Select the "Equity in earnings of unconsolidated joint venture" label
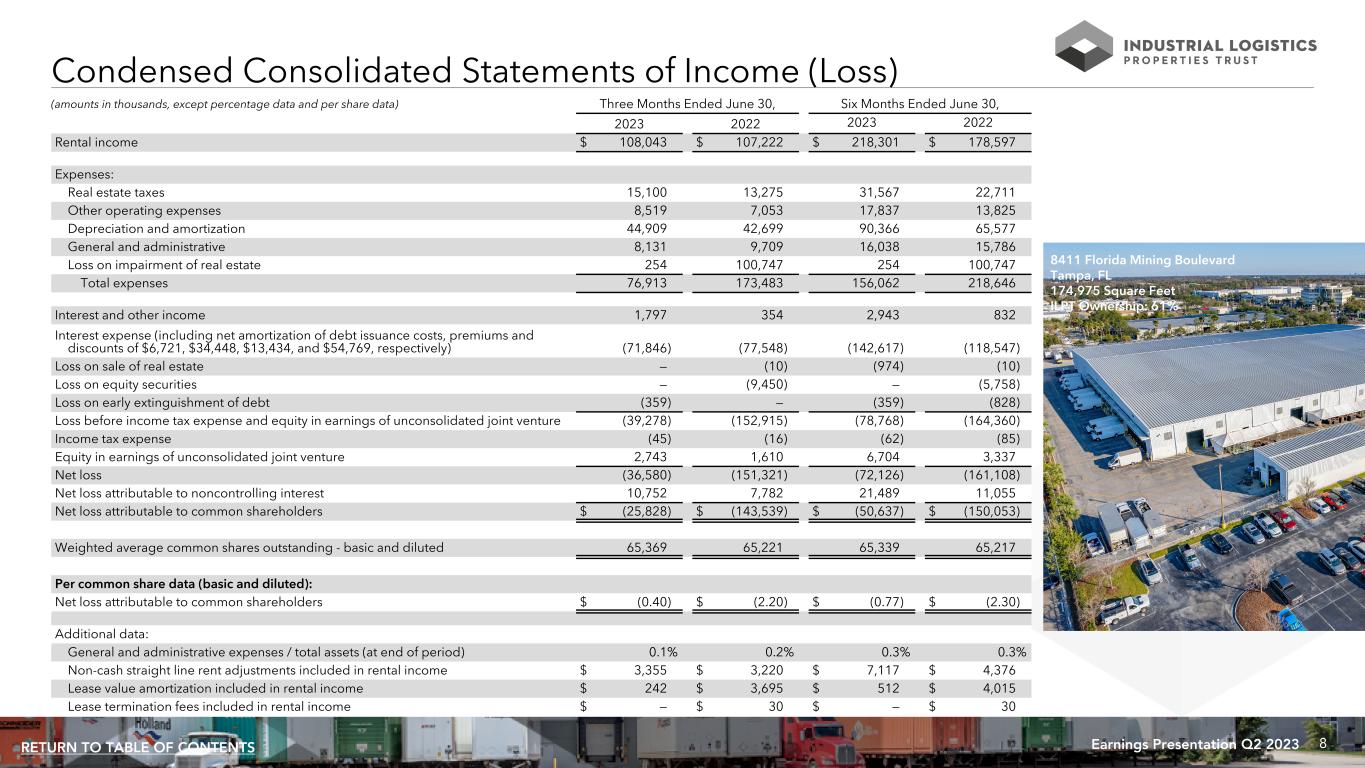Screen dimensions: 1365x768 coord(200,457)
